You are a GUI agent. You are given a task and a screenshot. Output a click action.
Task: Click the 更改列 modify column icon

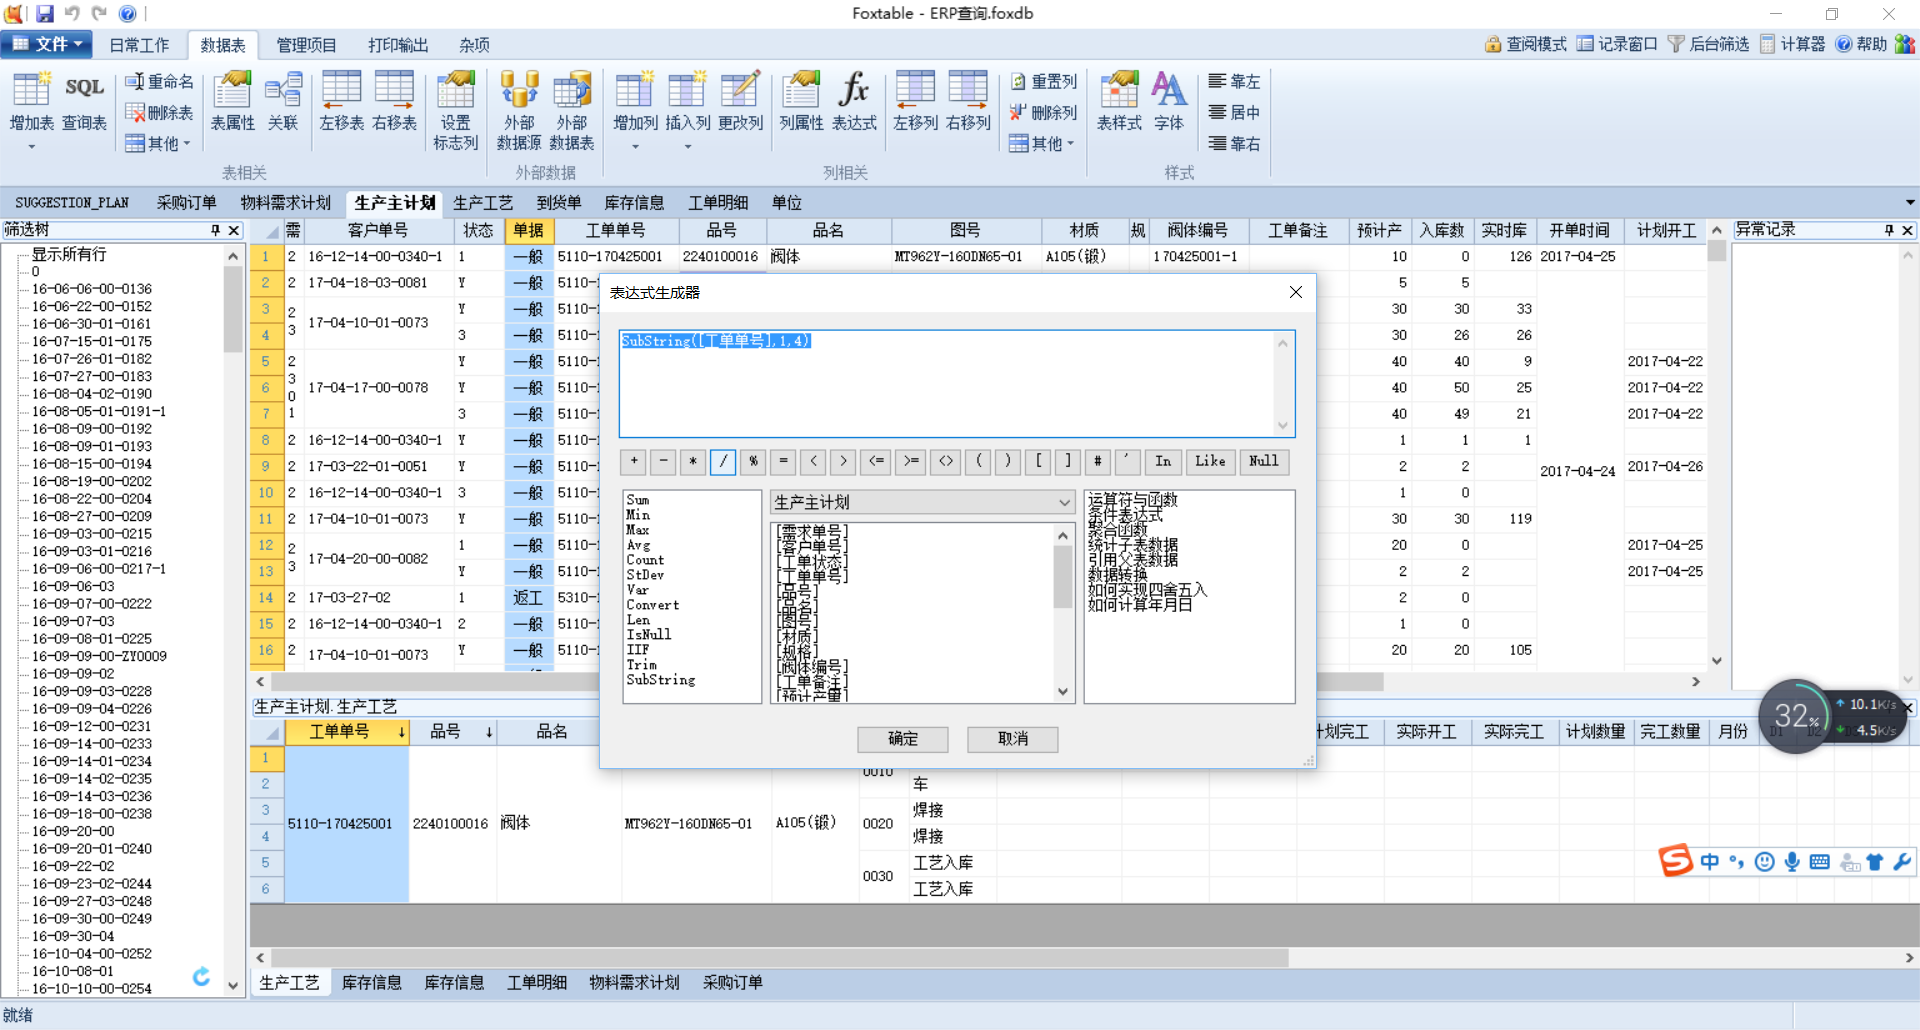point(740,102)
